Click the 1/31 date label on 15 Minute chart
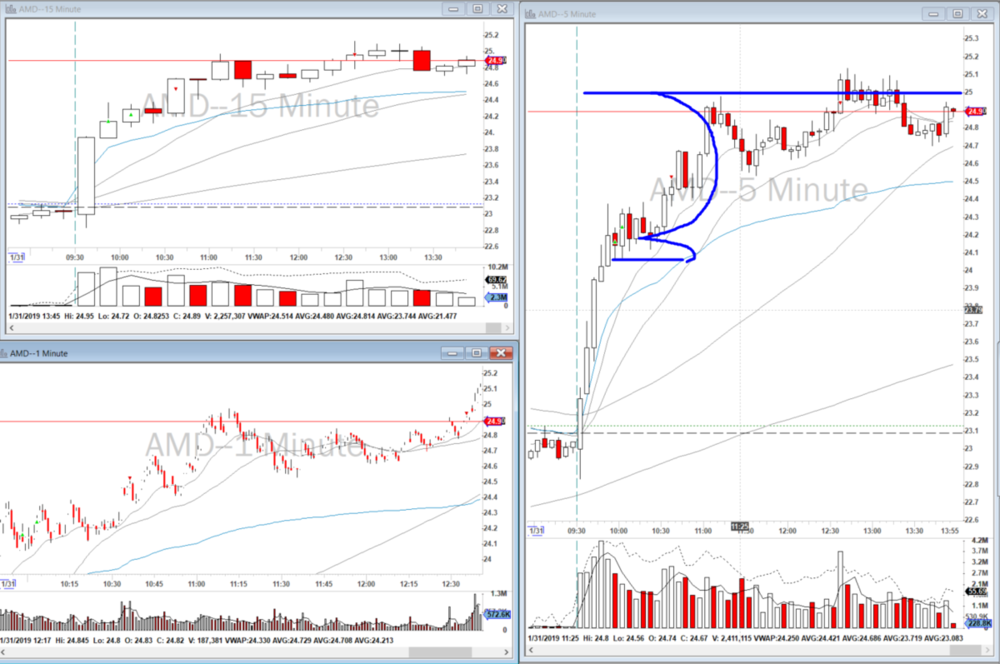Image resolution: width=1000 pixels, height=664 pixels. pyautogui.click(x=17, y=256)
